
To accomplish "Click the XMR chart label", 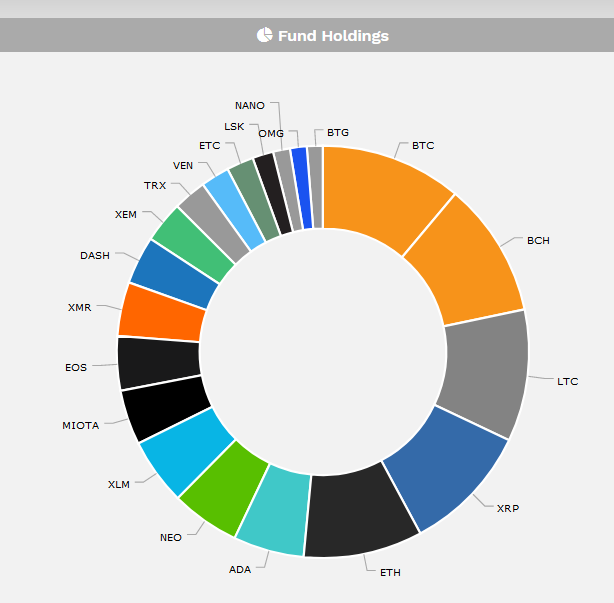I will click(x=79, y=307).
